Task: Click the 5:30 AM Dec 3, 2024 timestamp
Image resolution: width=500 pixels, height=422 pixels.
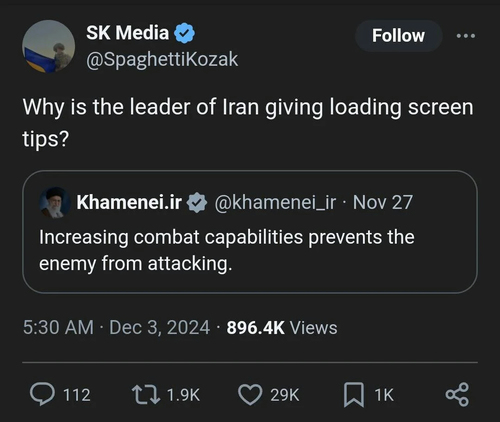Action: [116, 327]
